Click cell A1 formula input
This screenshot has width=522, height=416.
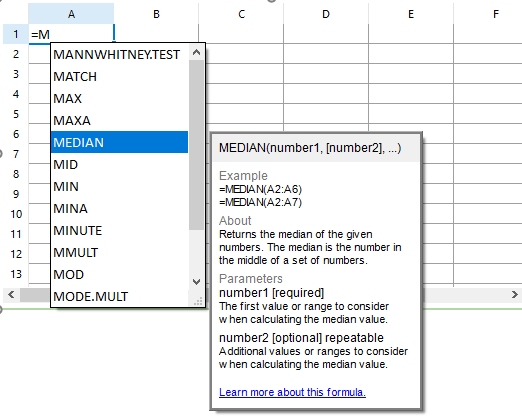click(71, 34)
